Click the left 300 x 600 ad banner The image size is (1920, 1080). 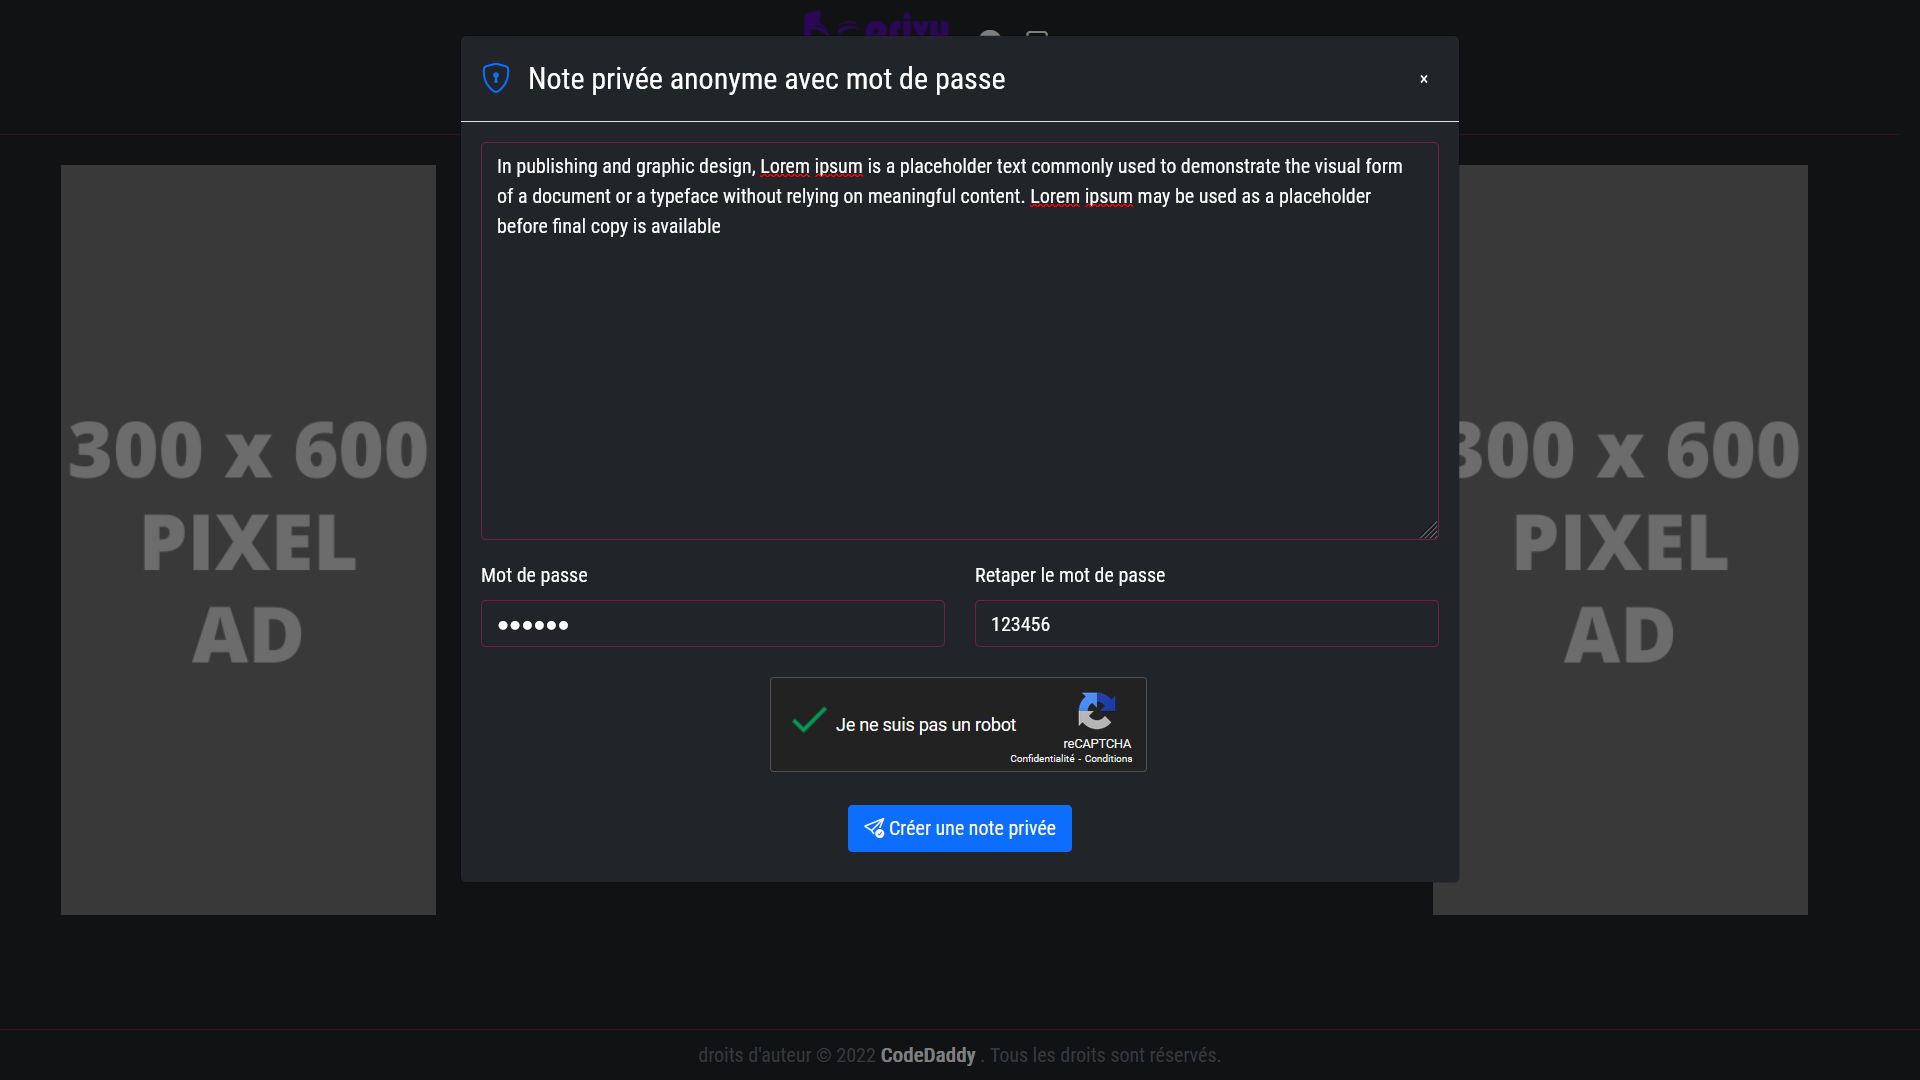pos(248,540)
